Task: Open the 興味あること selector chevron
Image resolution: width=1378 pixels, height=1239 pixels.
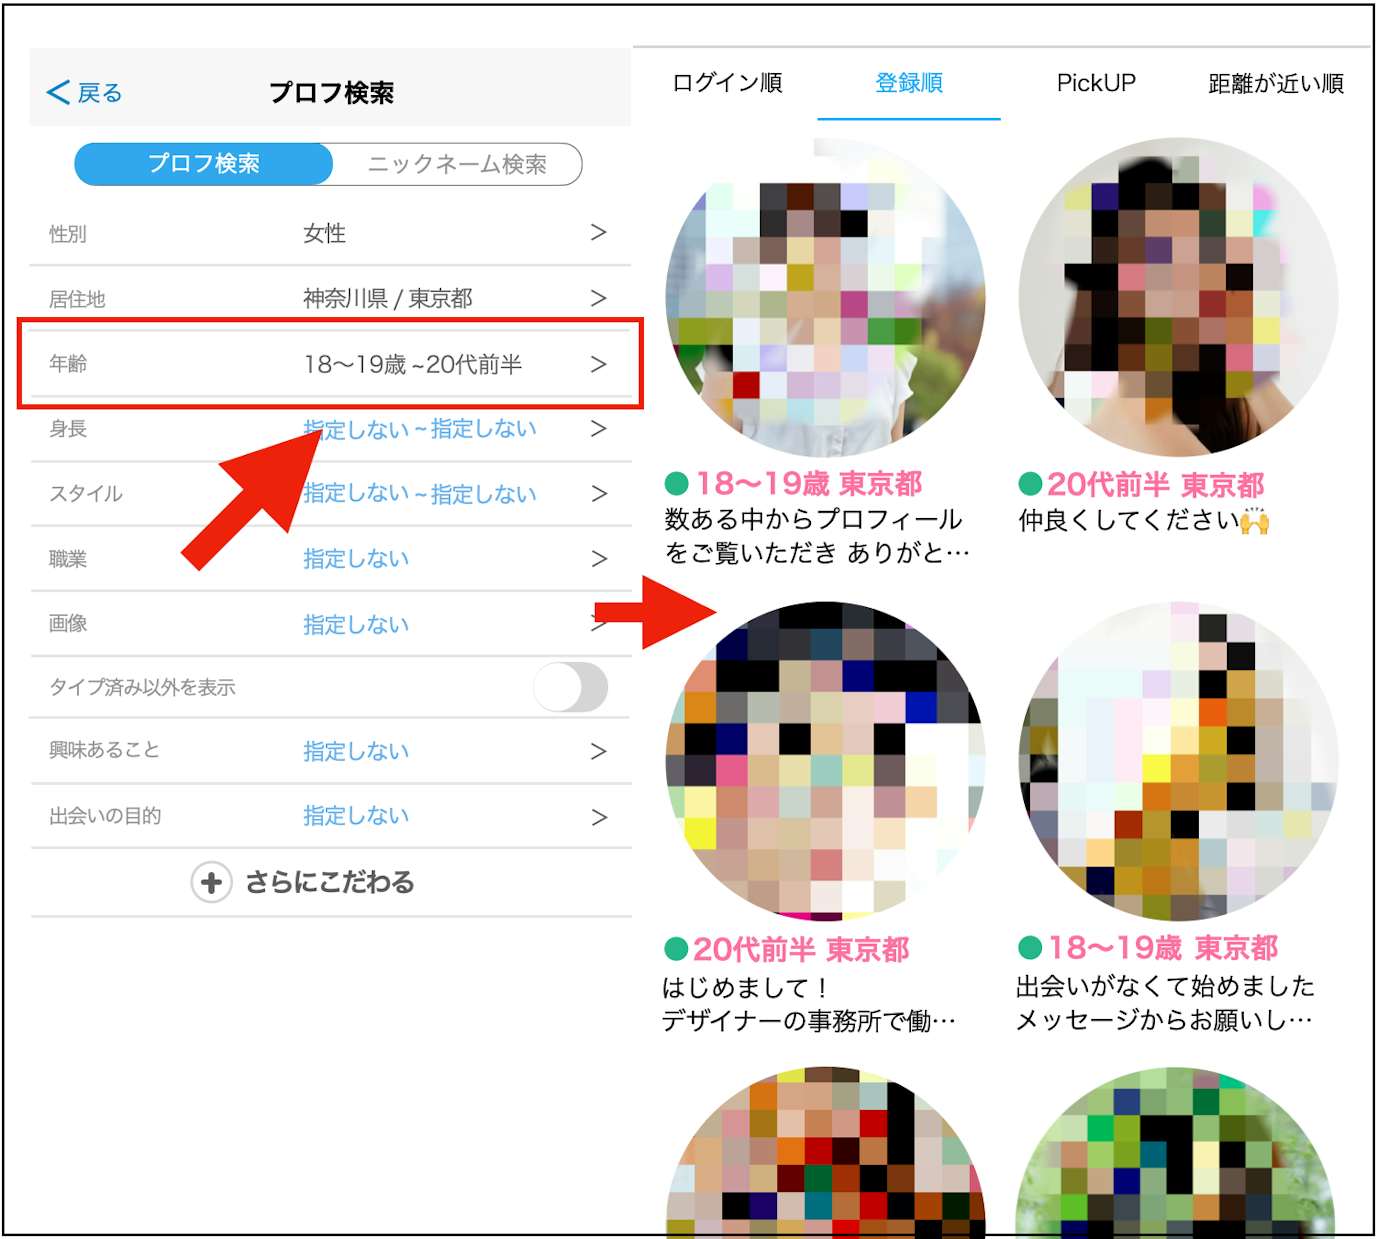Action: pyautogui.click(x=598, y=751)
